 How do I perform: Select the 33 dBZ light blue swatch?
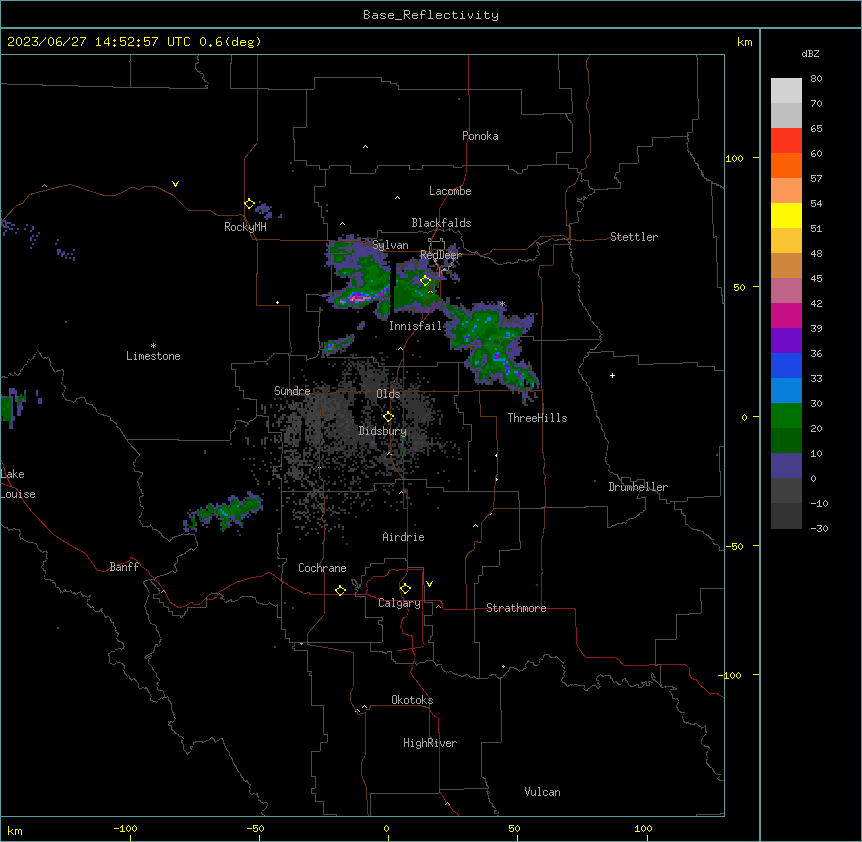tap(786, 390)
